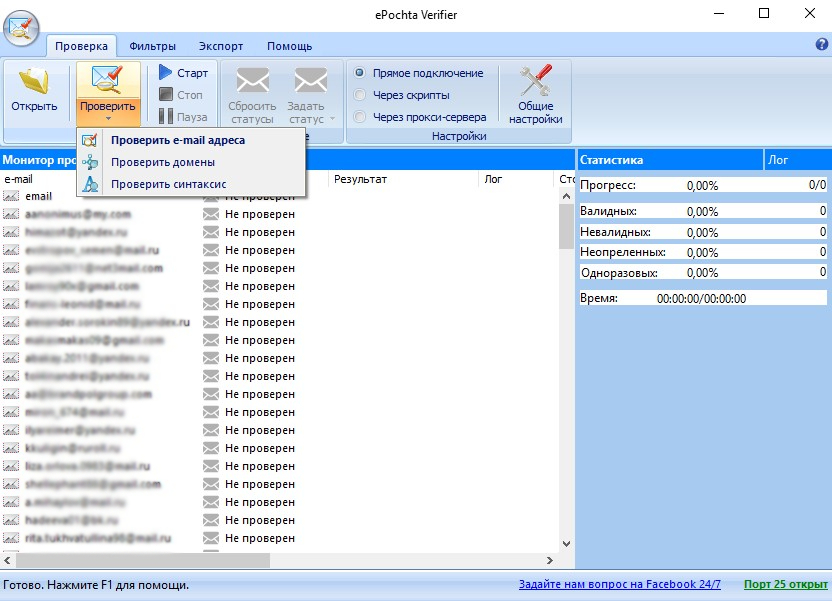Click the ePochta Verifier application logo
The image size is (832, 601).
21,28
